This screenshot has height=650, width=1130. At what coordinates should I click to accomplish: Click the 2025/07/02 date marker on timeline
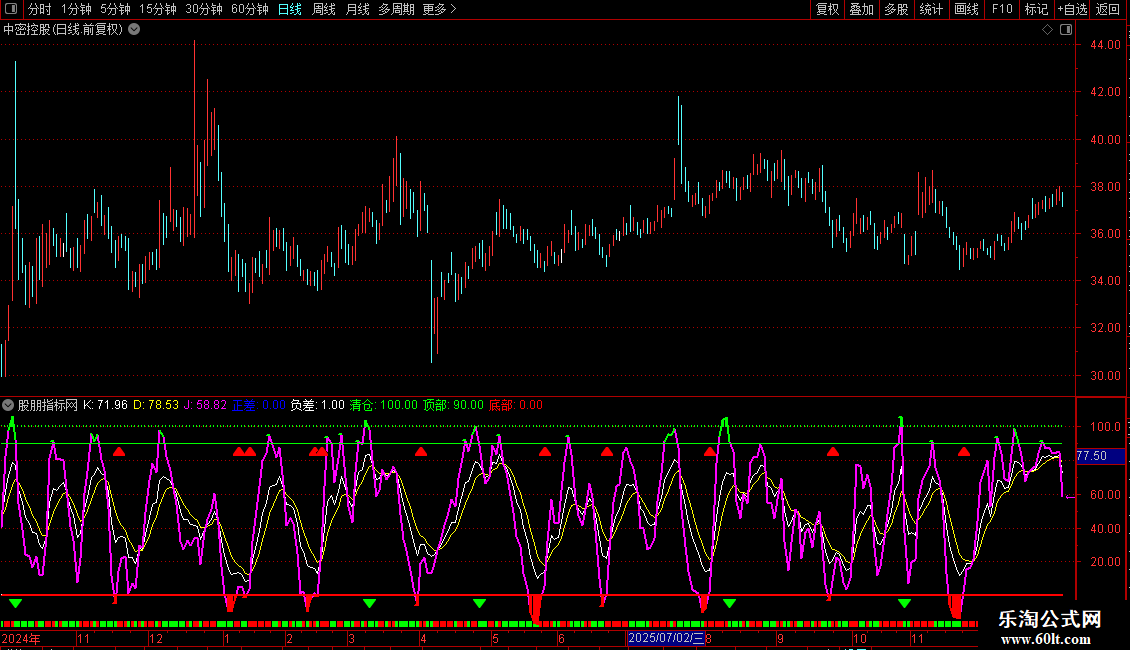tap(665, 638)
